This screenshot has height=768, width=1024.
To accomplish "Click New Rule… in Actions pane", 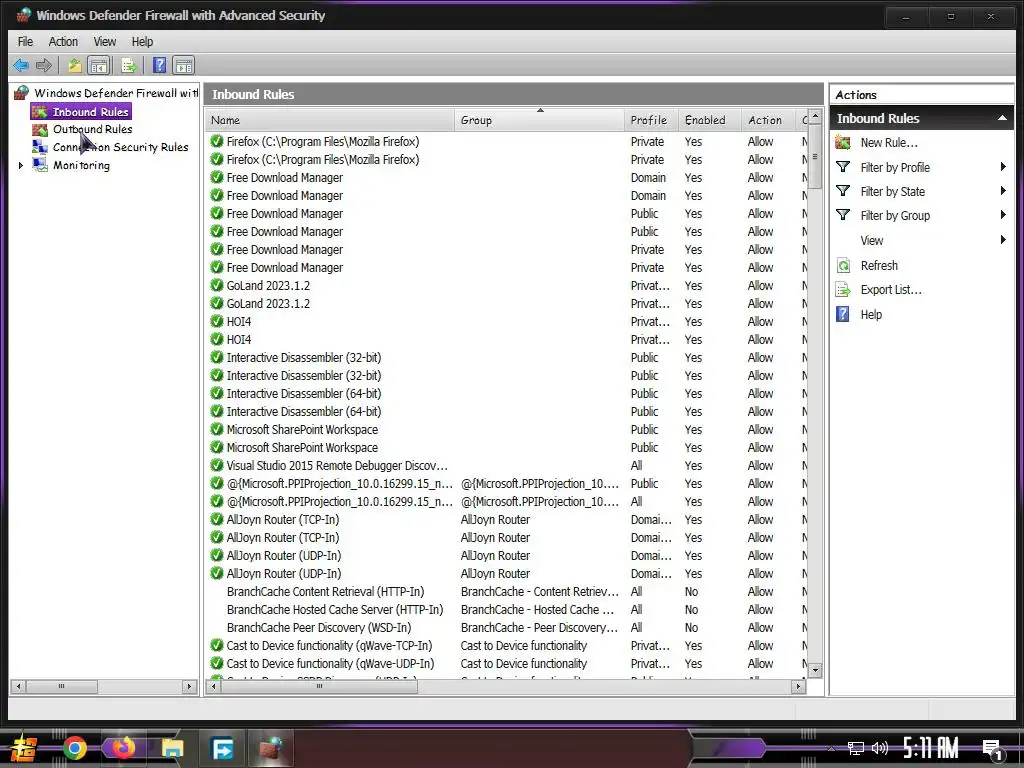I will coord(889,142).
